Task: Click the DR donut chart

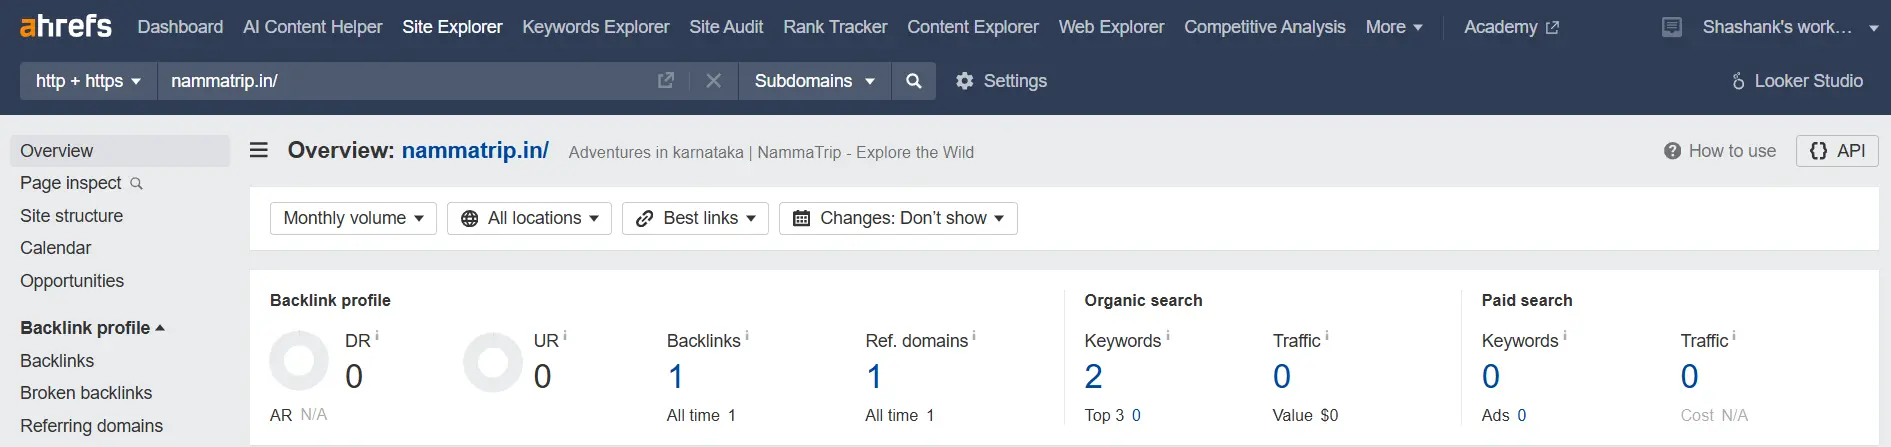Action: [299, 361]
